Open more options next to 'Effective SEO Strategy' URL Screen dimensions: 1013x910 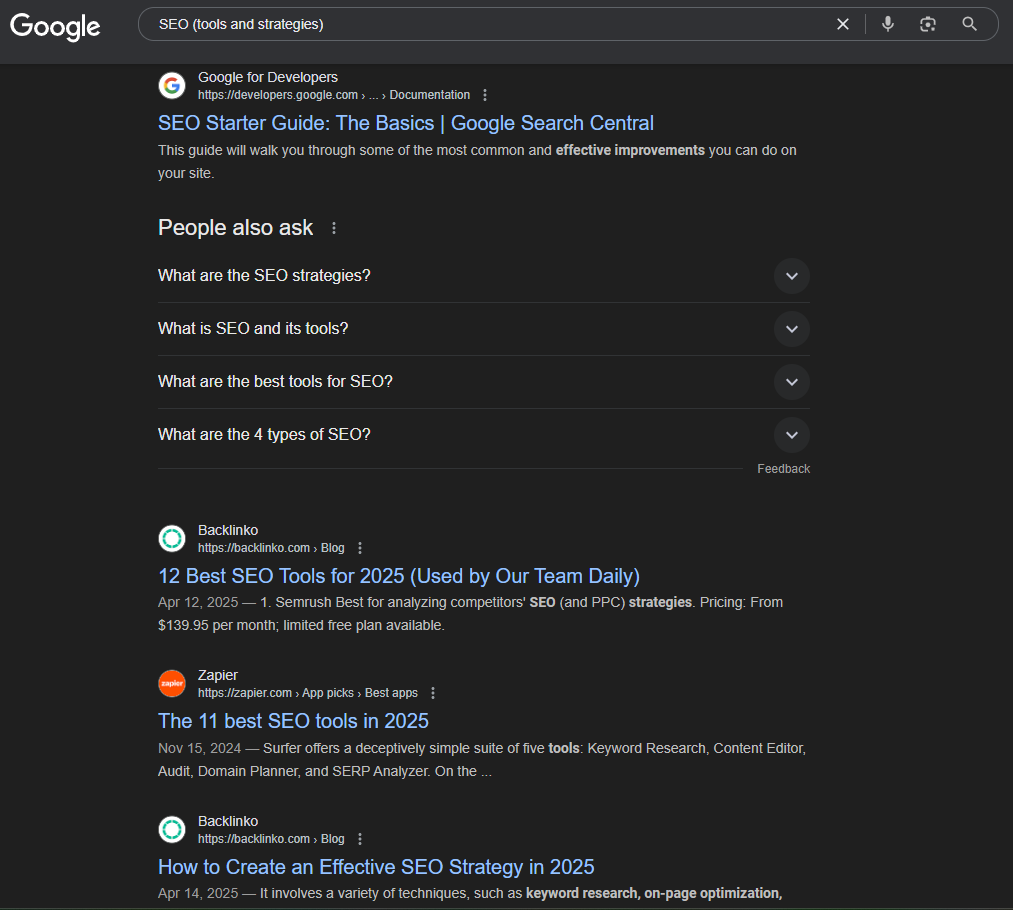[x=360, y=839]
